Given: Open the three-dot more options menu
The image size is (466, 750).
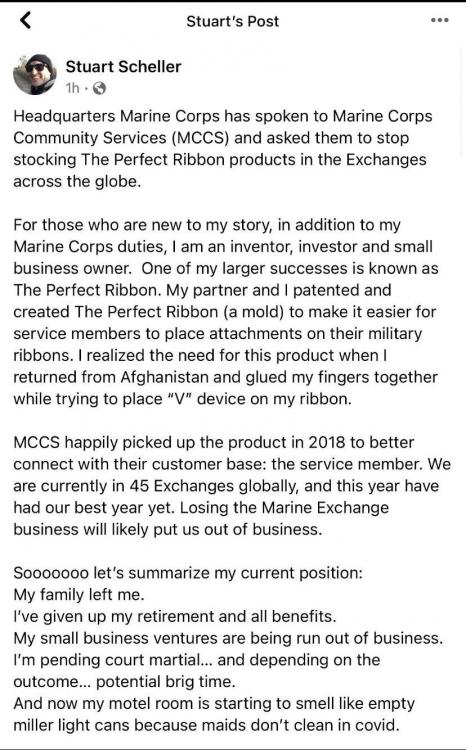Looking at the screenshot, I should [x=439, y=21].
